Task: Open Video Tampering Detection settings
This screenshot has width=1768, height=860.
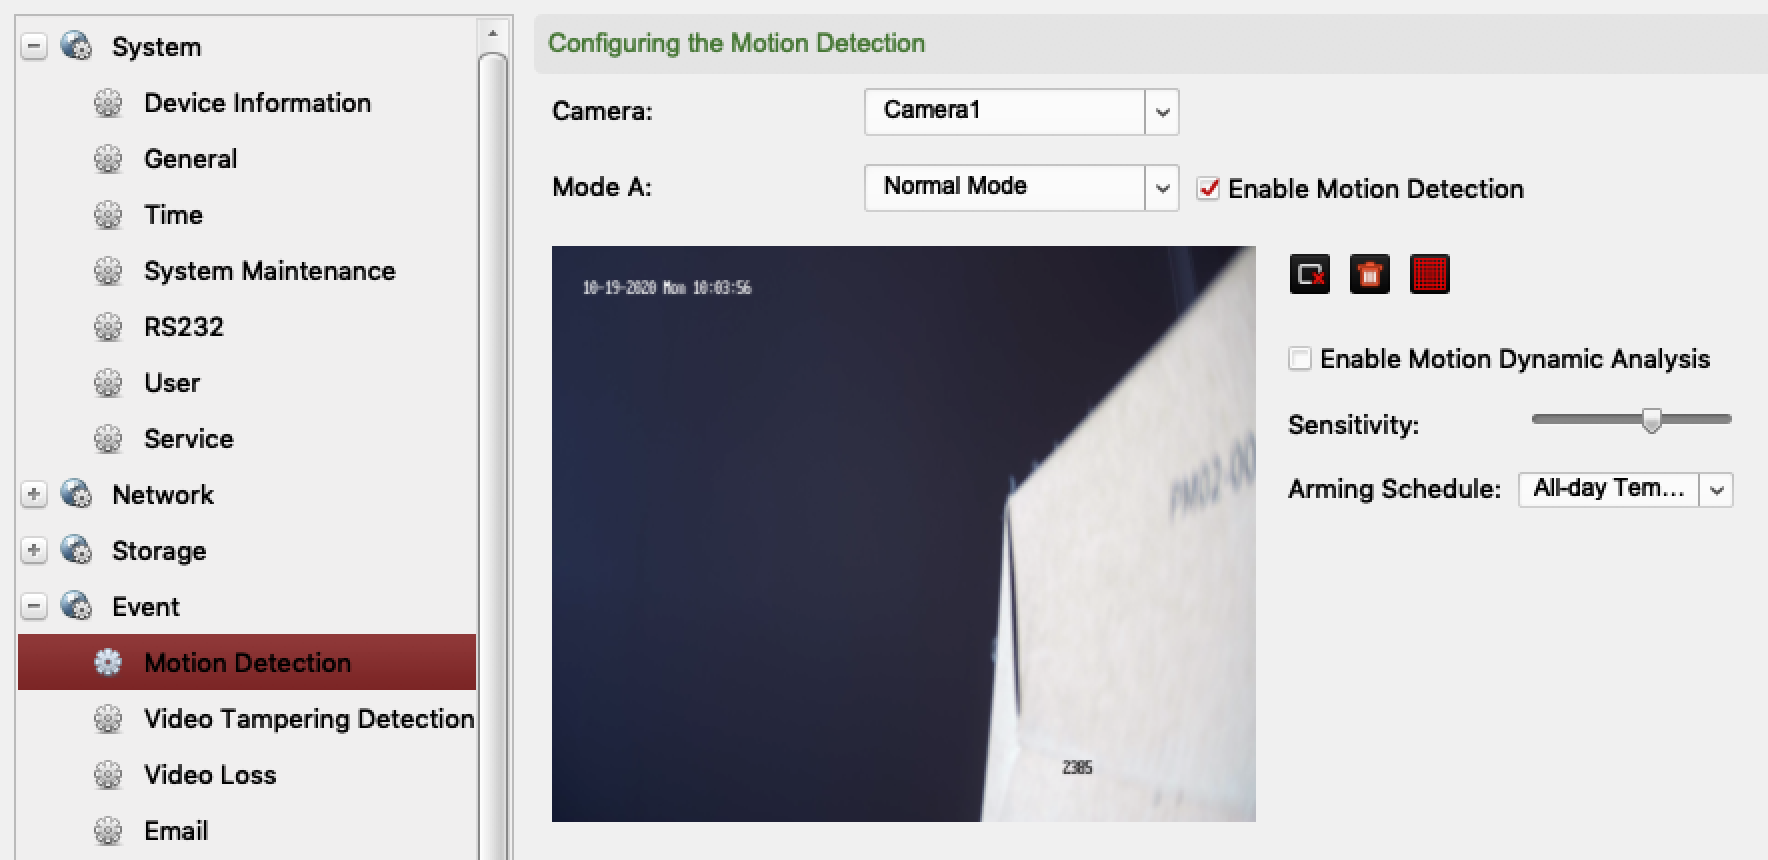Action: tap(308, 719)
